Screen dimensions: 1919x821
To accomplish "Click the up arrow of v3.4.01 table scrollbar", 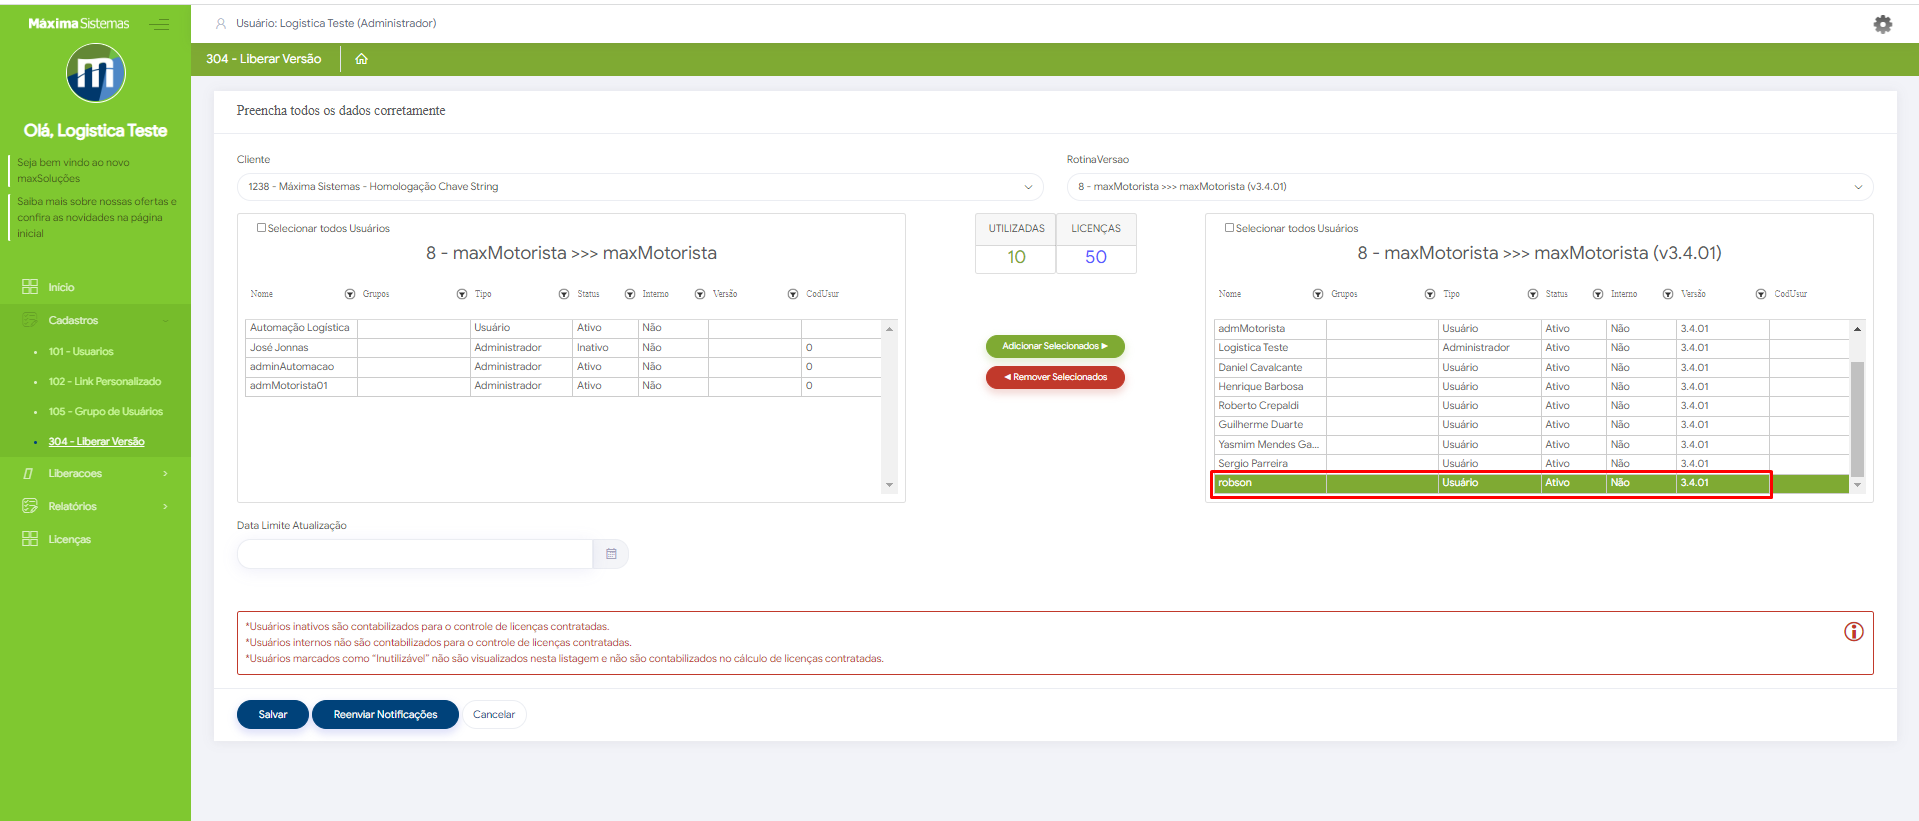I will click(x=1857, y=329).
